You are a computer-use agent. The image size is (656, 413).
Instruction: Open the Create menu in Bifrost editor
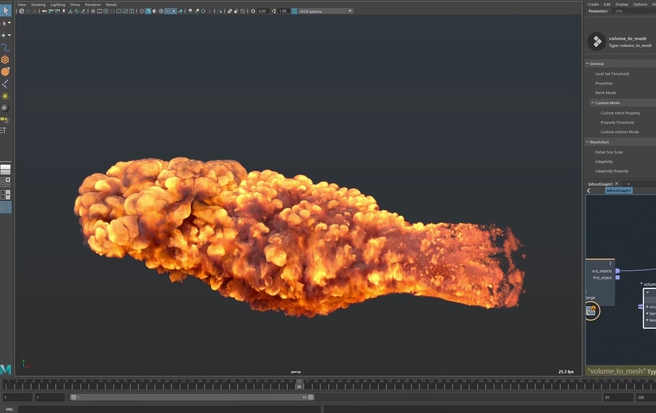[x=593, y=4]
